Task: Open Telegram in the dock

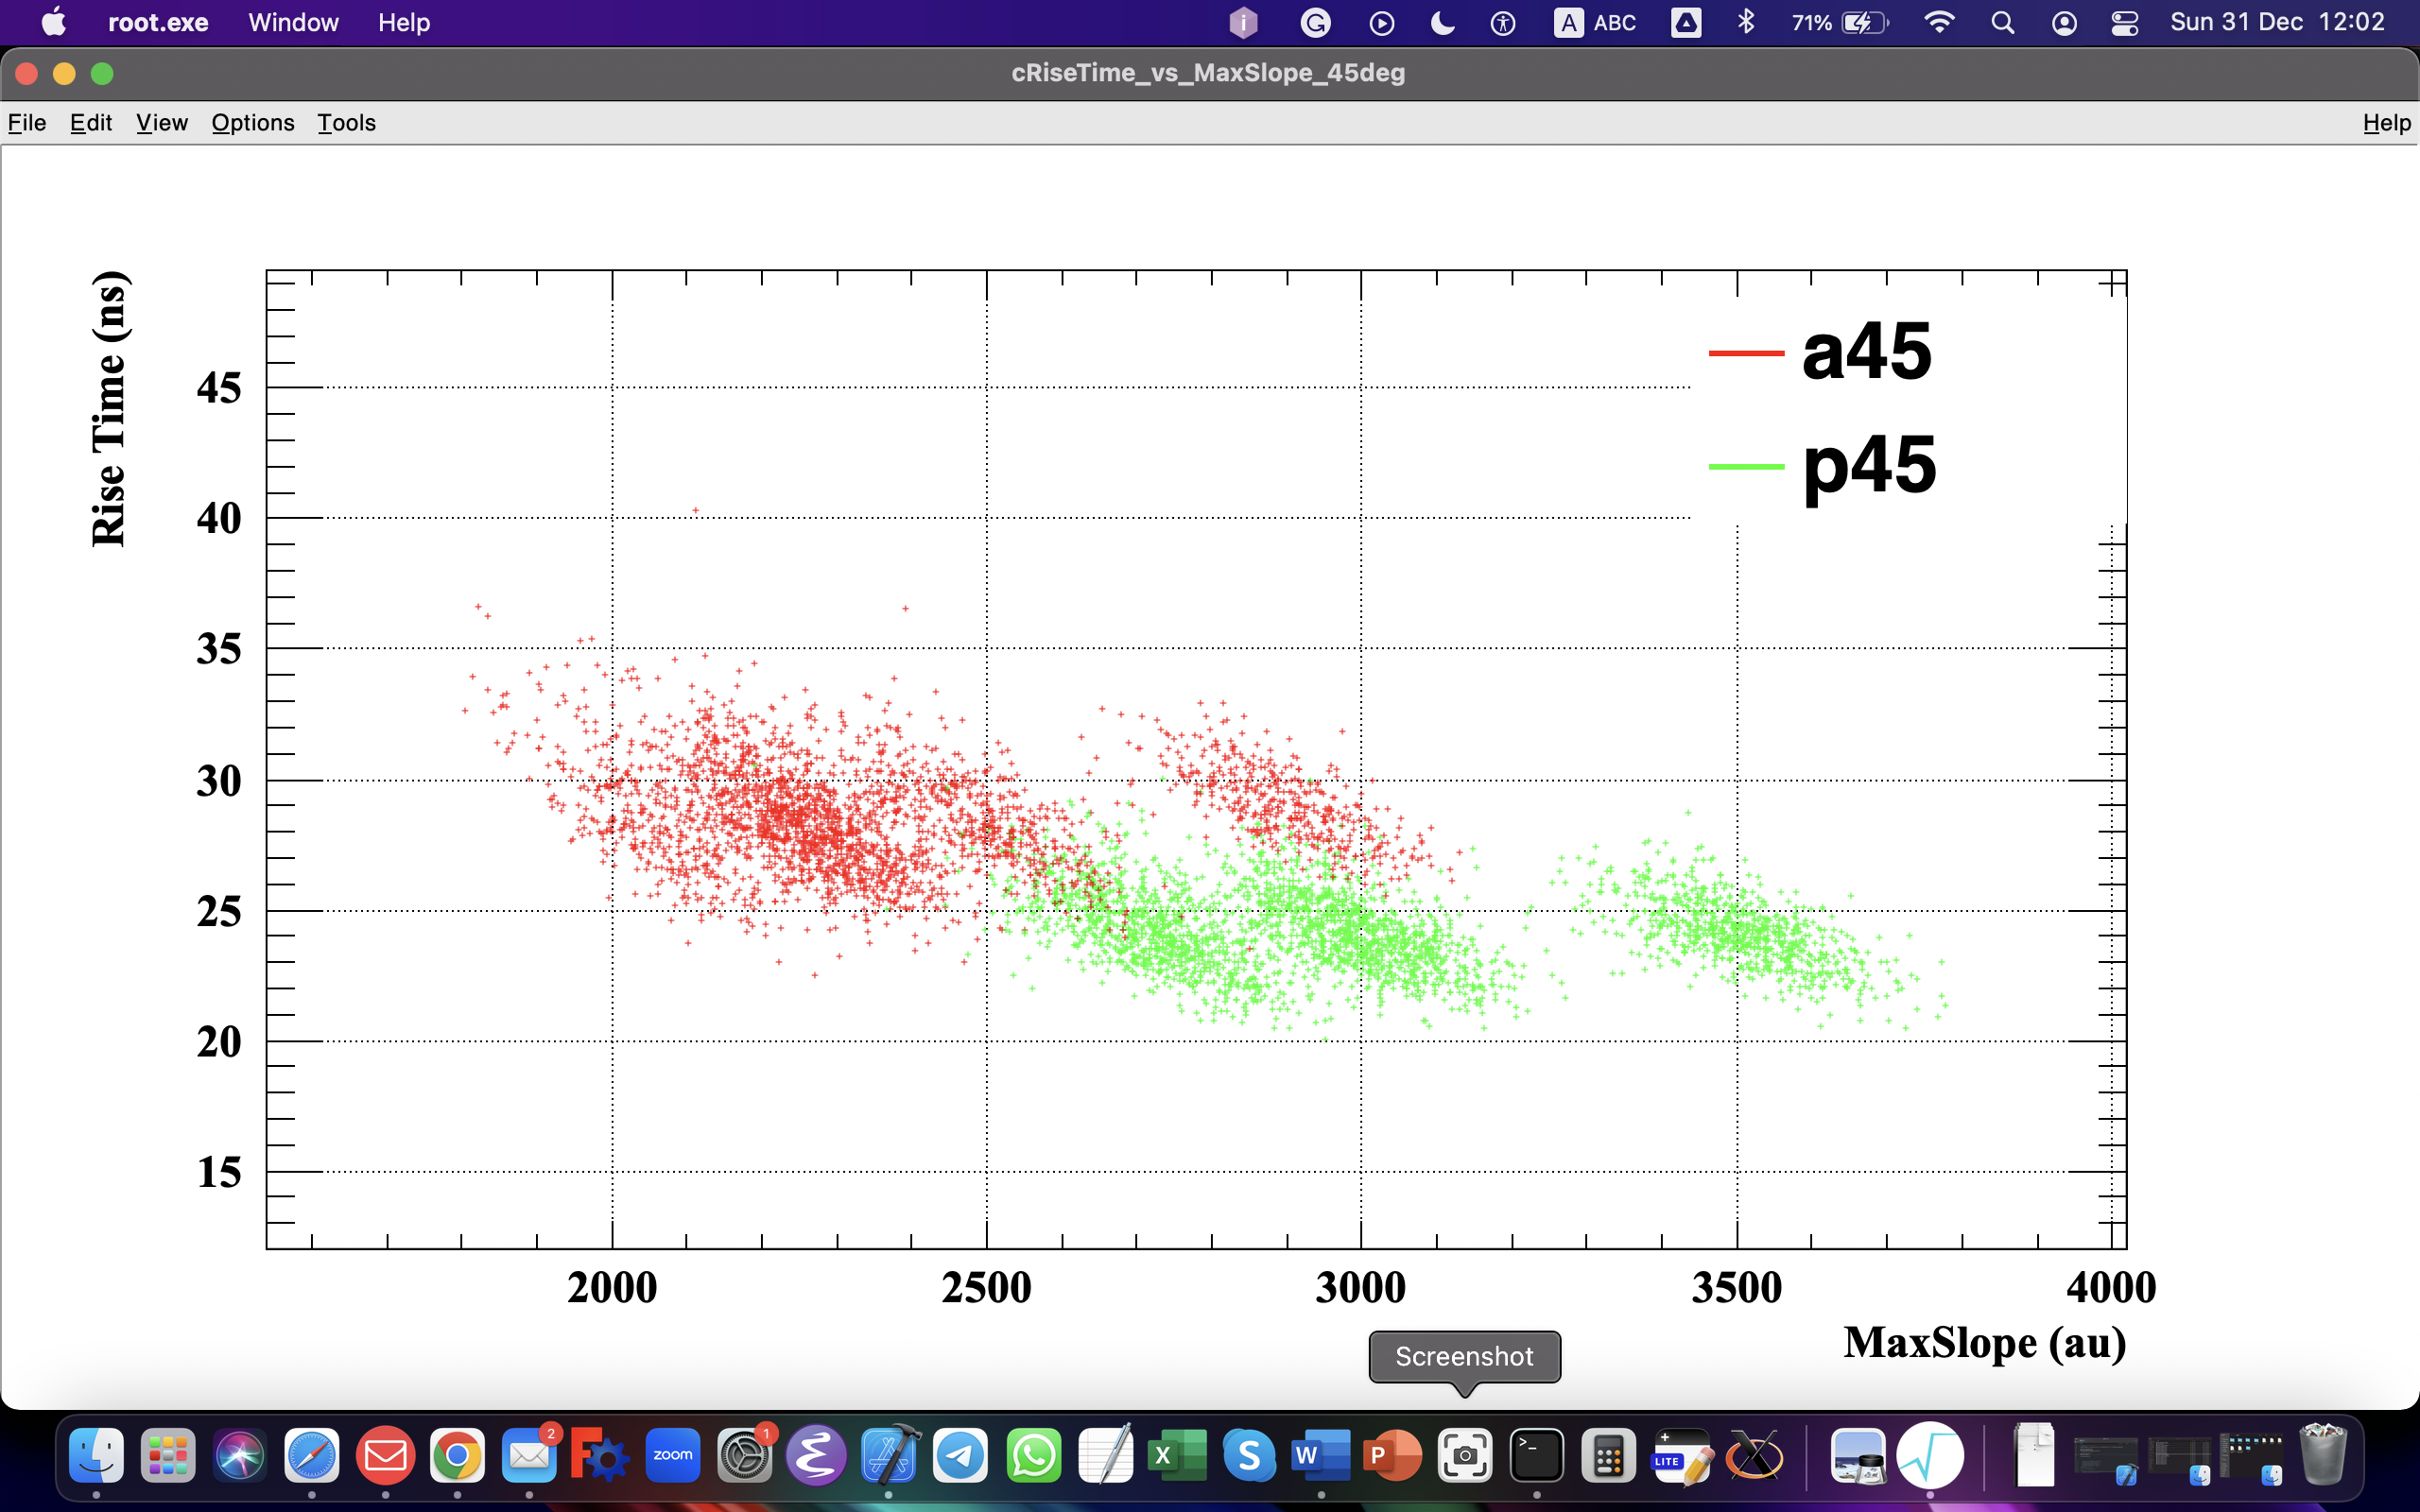Action: coord(960,1455)
